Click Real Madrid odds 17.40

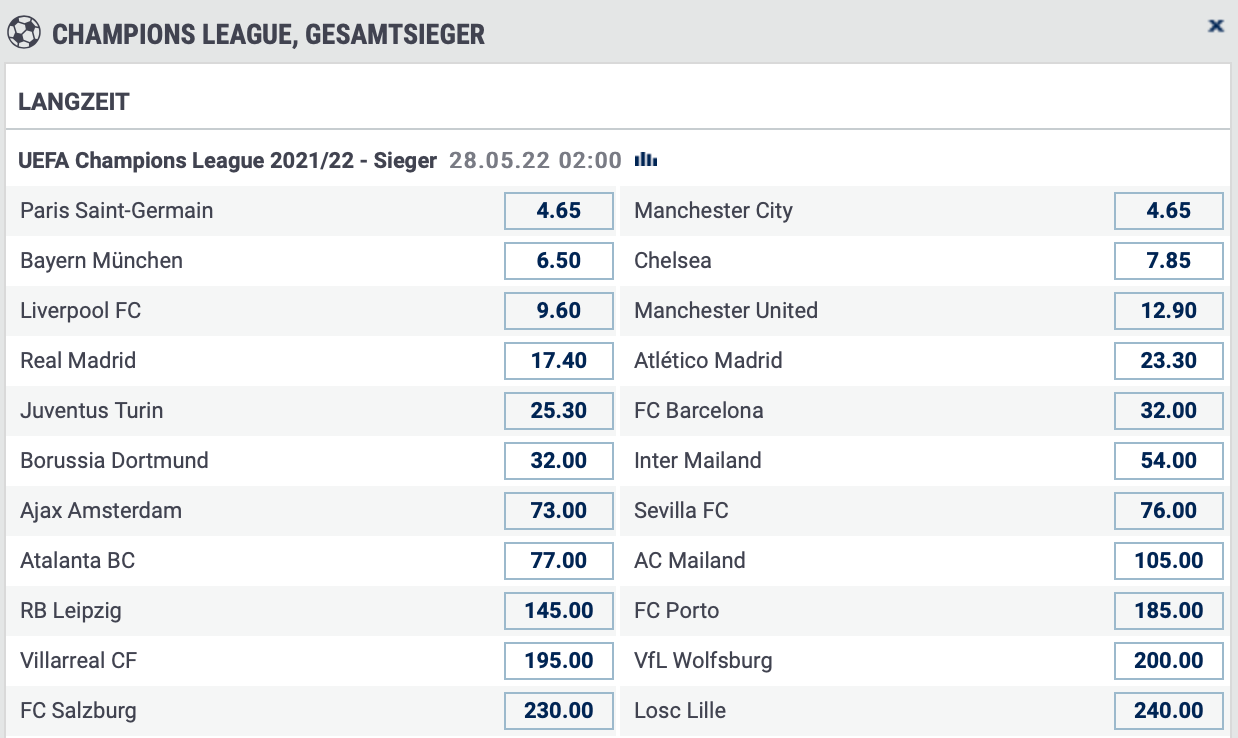[558, 361]
